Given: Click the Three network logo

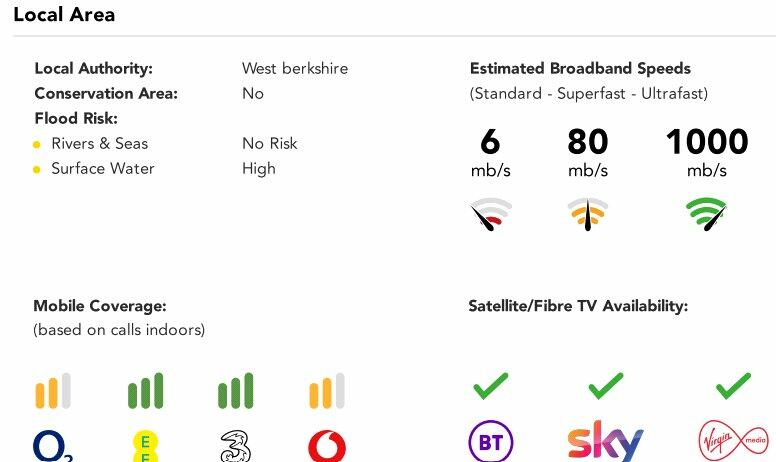Looking at the screenshot, I should tap(234, 446).
